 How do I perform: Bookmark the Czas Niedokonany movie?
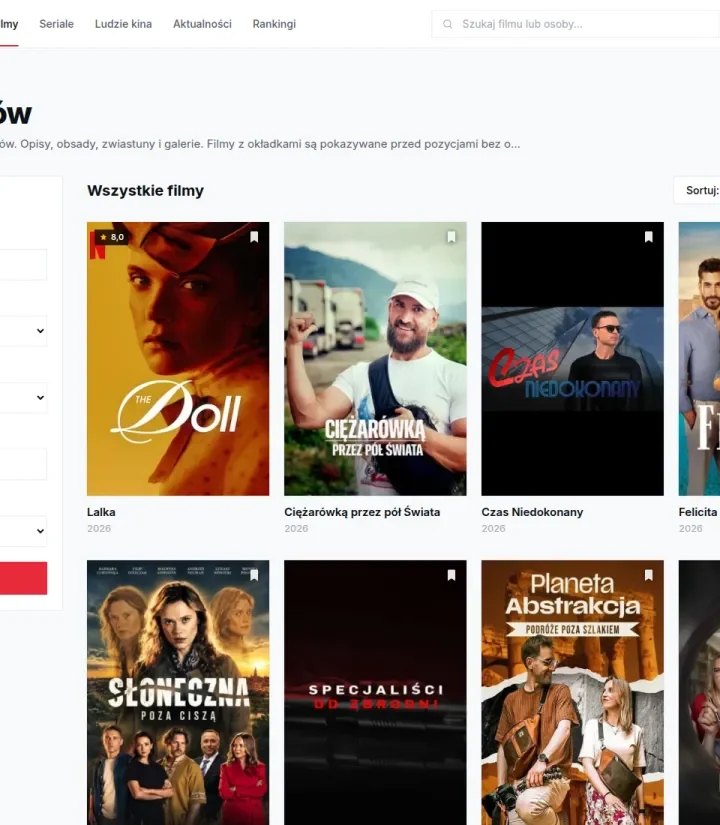tap(649, 237)
